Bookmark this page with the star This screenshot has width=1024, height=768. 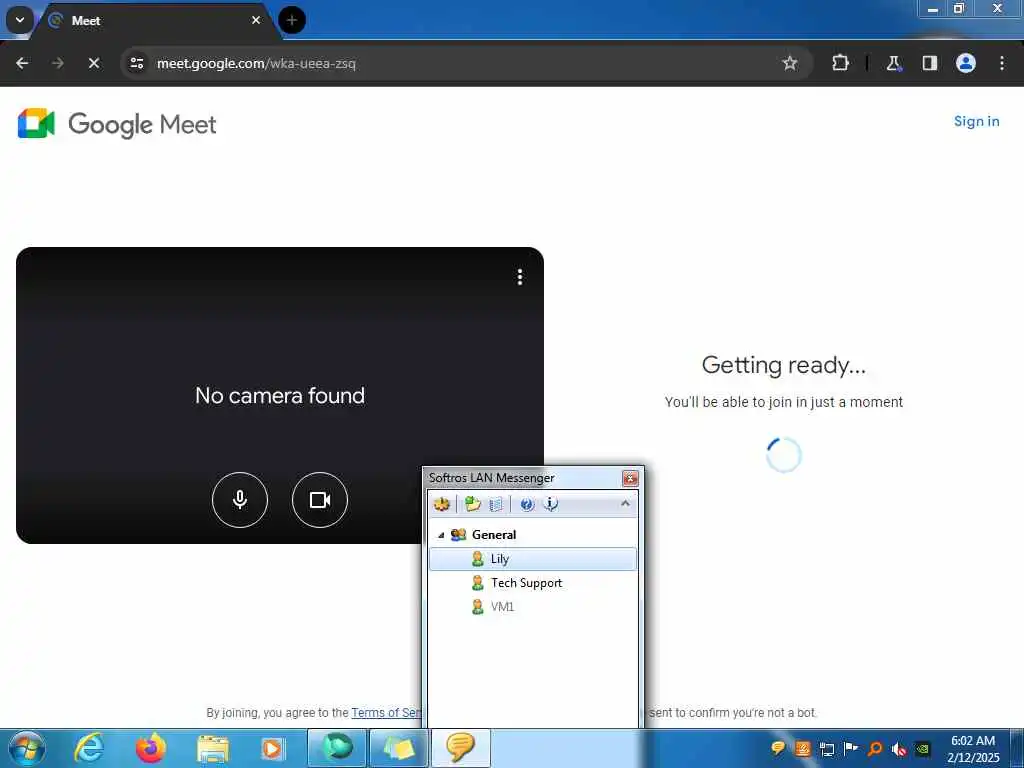pyautogui.click(x=790, y=63)
